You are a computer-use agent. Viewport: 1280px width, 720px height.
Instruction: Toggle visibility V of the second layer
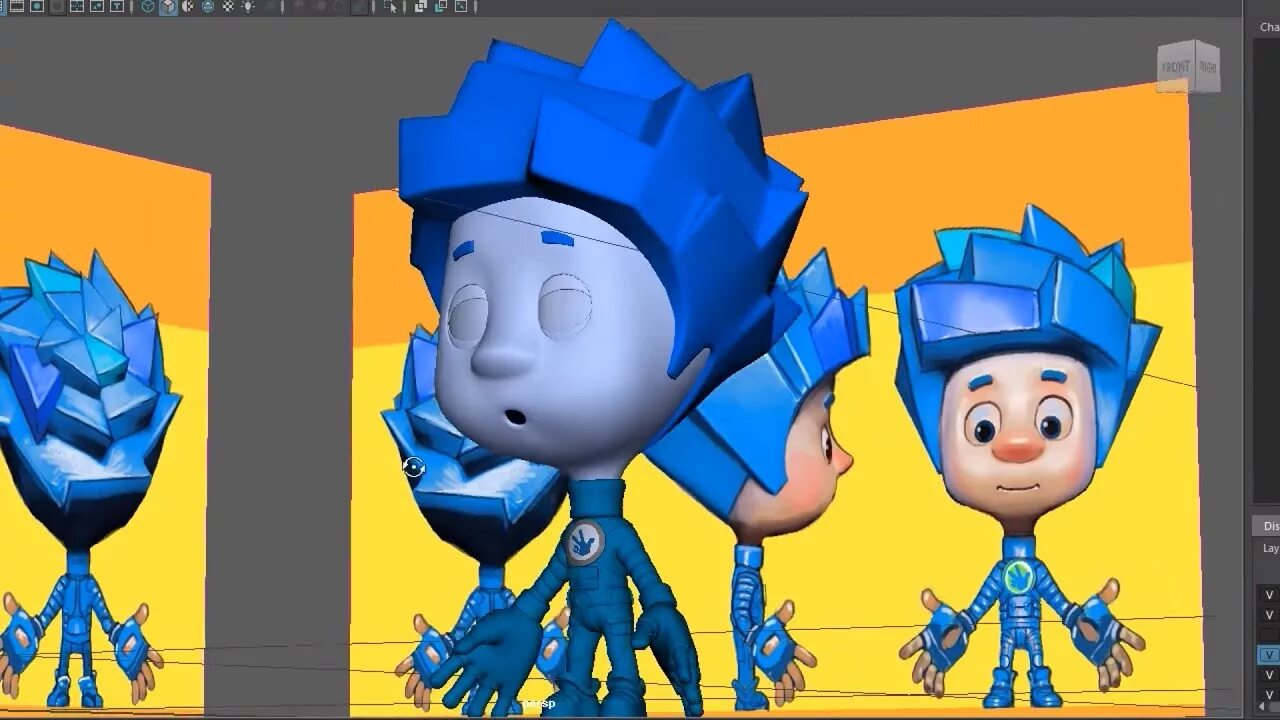(x=1269, y=614)
